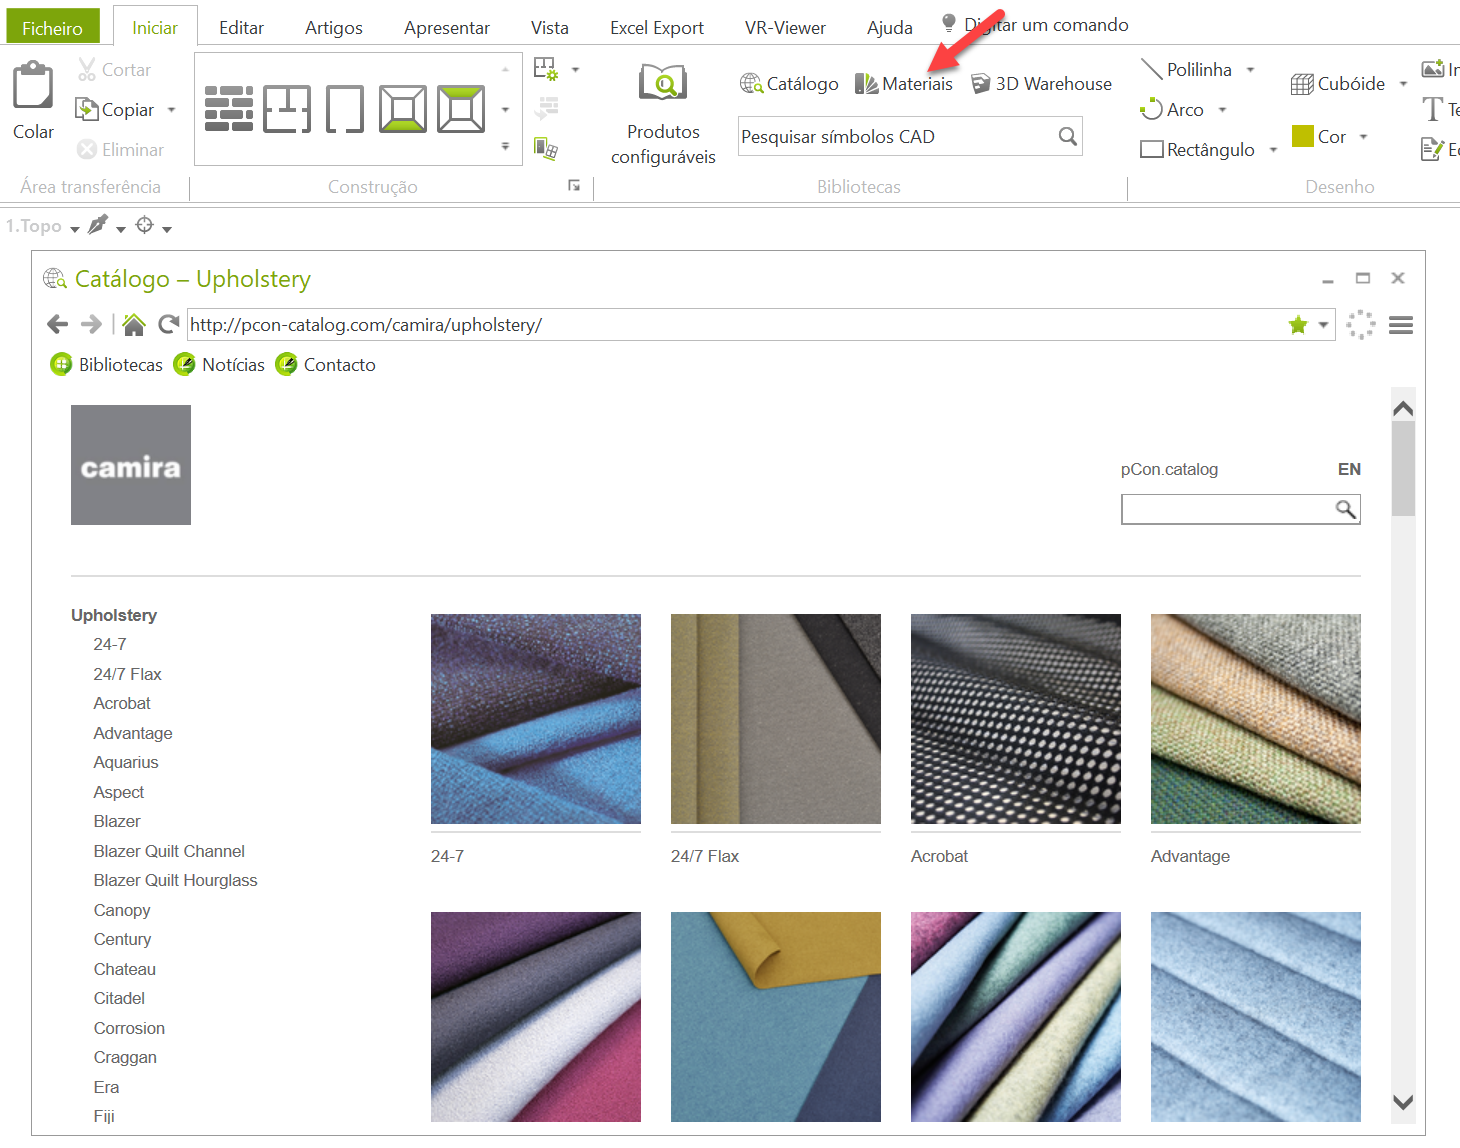Open the favorites dropdown arrow
The height and width of the screenshot is (1148, 1460).
[1323, 325]
